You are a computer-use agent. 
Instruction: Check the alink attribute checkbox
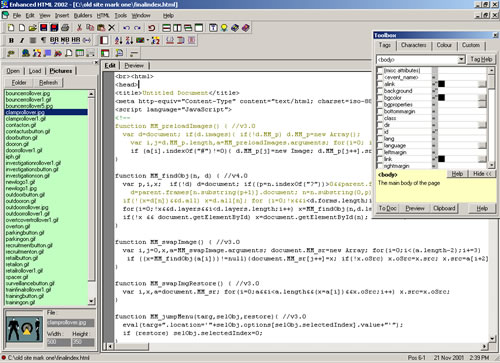tap(380, 84)
